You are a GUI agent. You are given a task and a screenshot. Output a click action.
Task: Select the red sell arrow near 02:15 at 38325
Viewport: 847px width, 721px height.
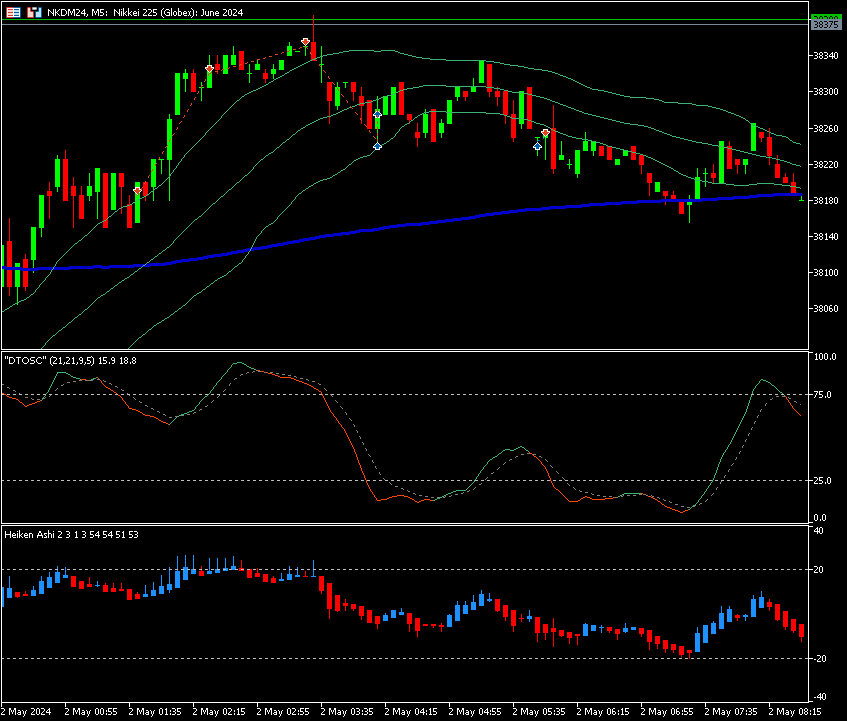(210, 69)
